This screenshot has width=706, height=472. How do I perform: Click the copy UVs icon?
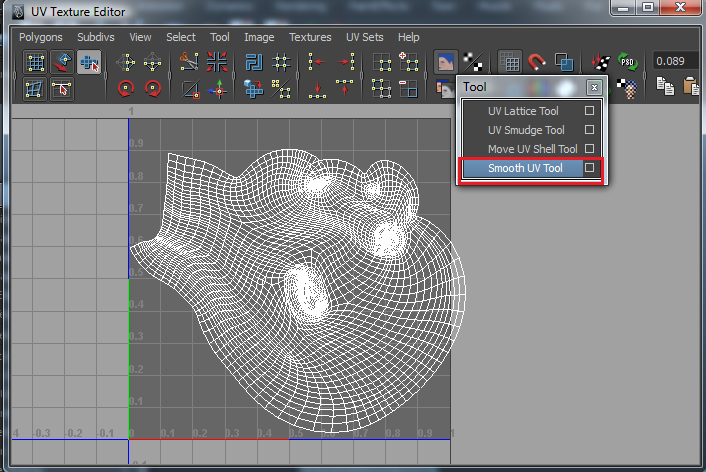pos(666,88)
